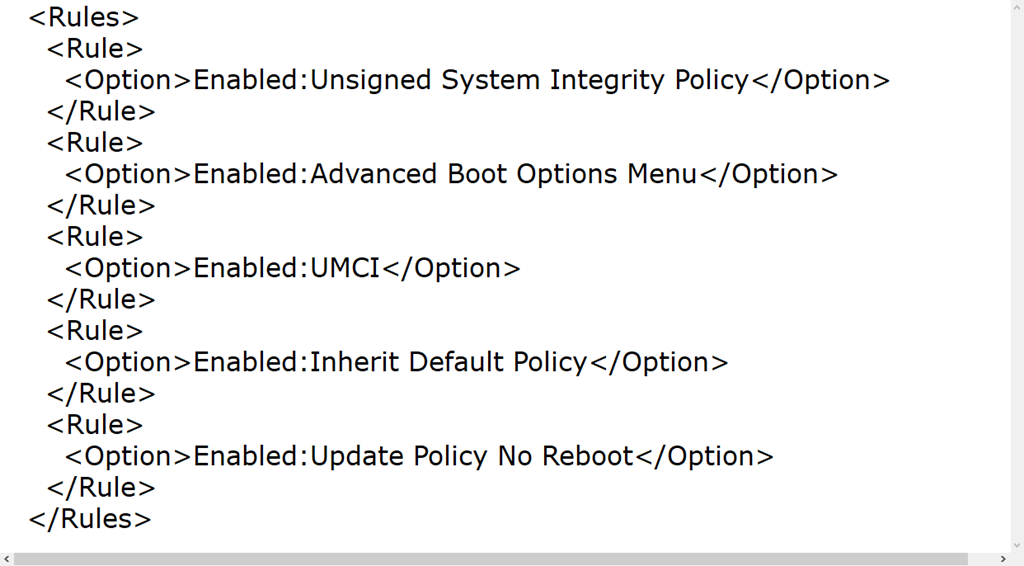Viewport: 1024px width, 566px height.
Task: Click the UMCI option text
Action: point(346,268)
